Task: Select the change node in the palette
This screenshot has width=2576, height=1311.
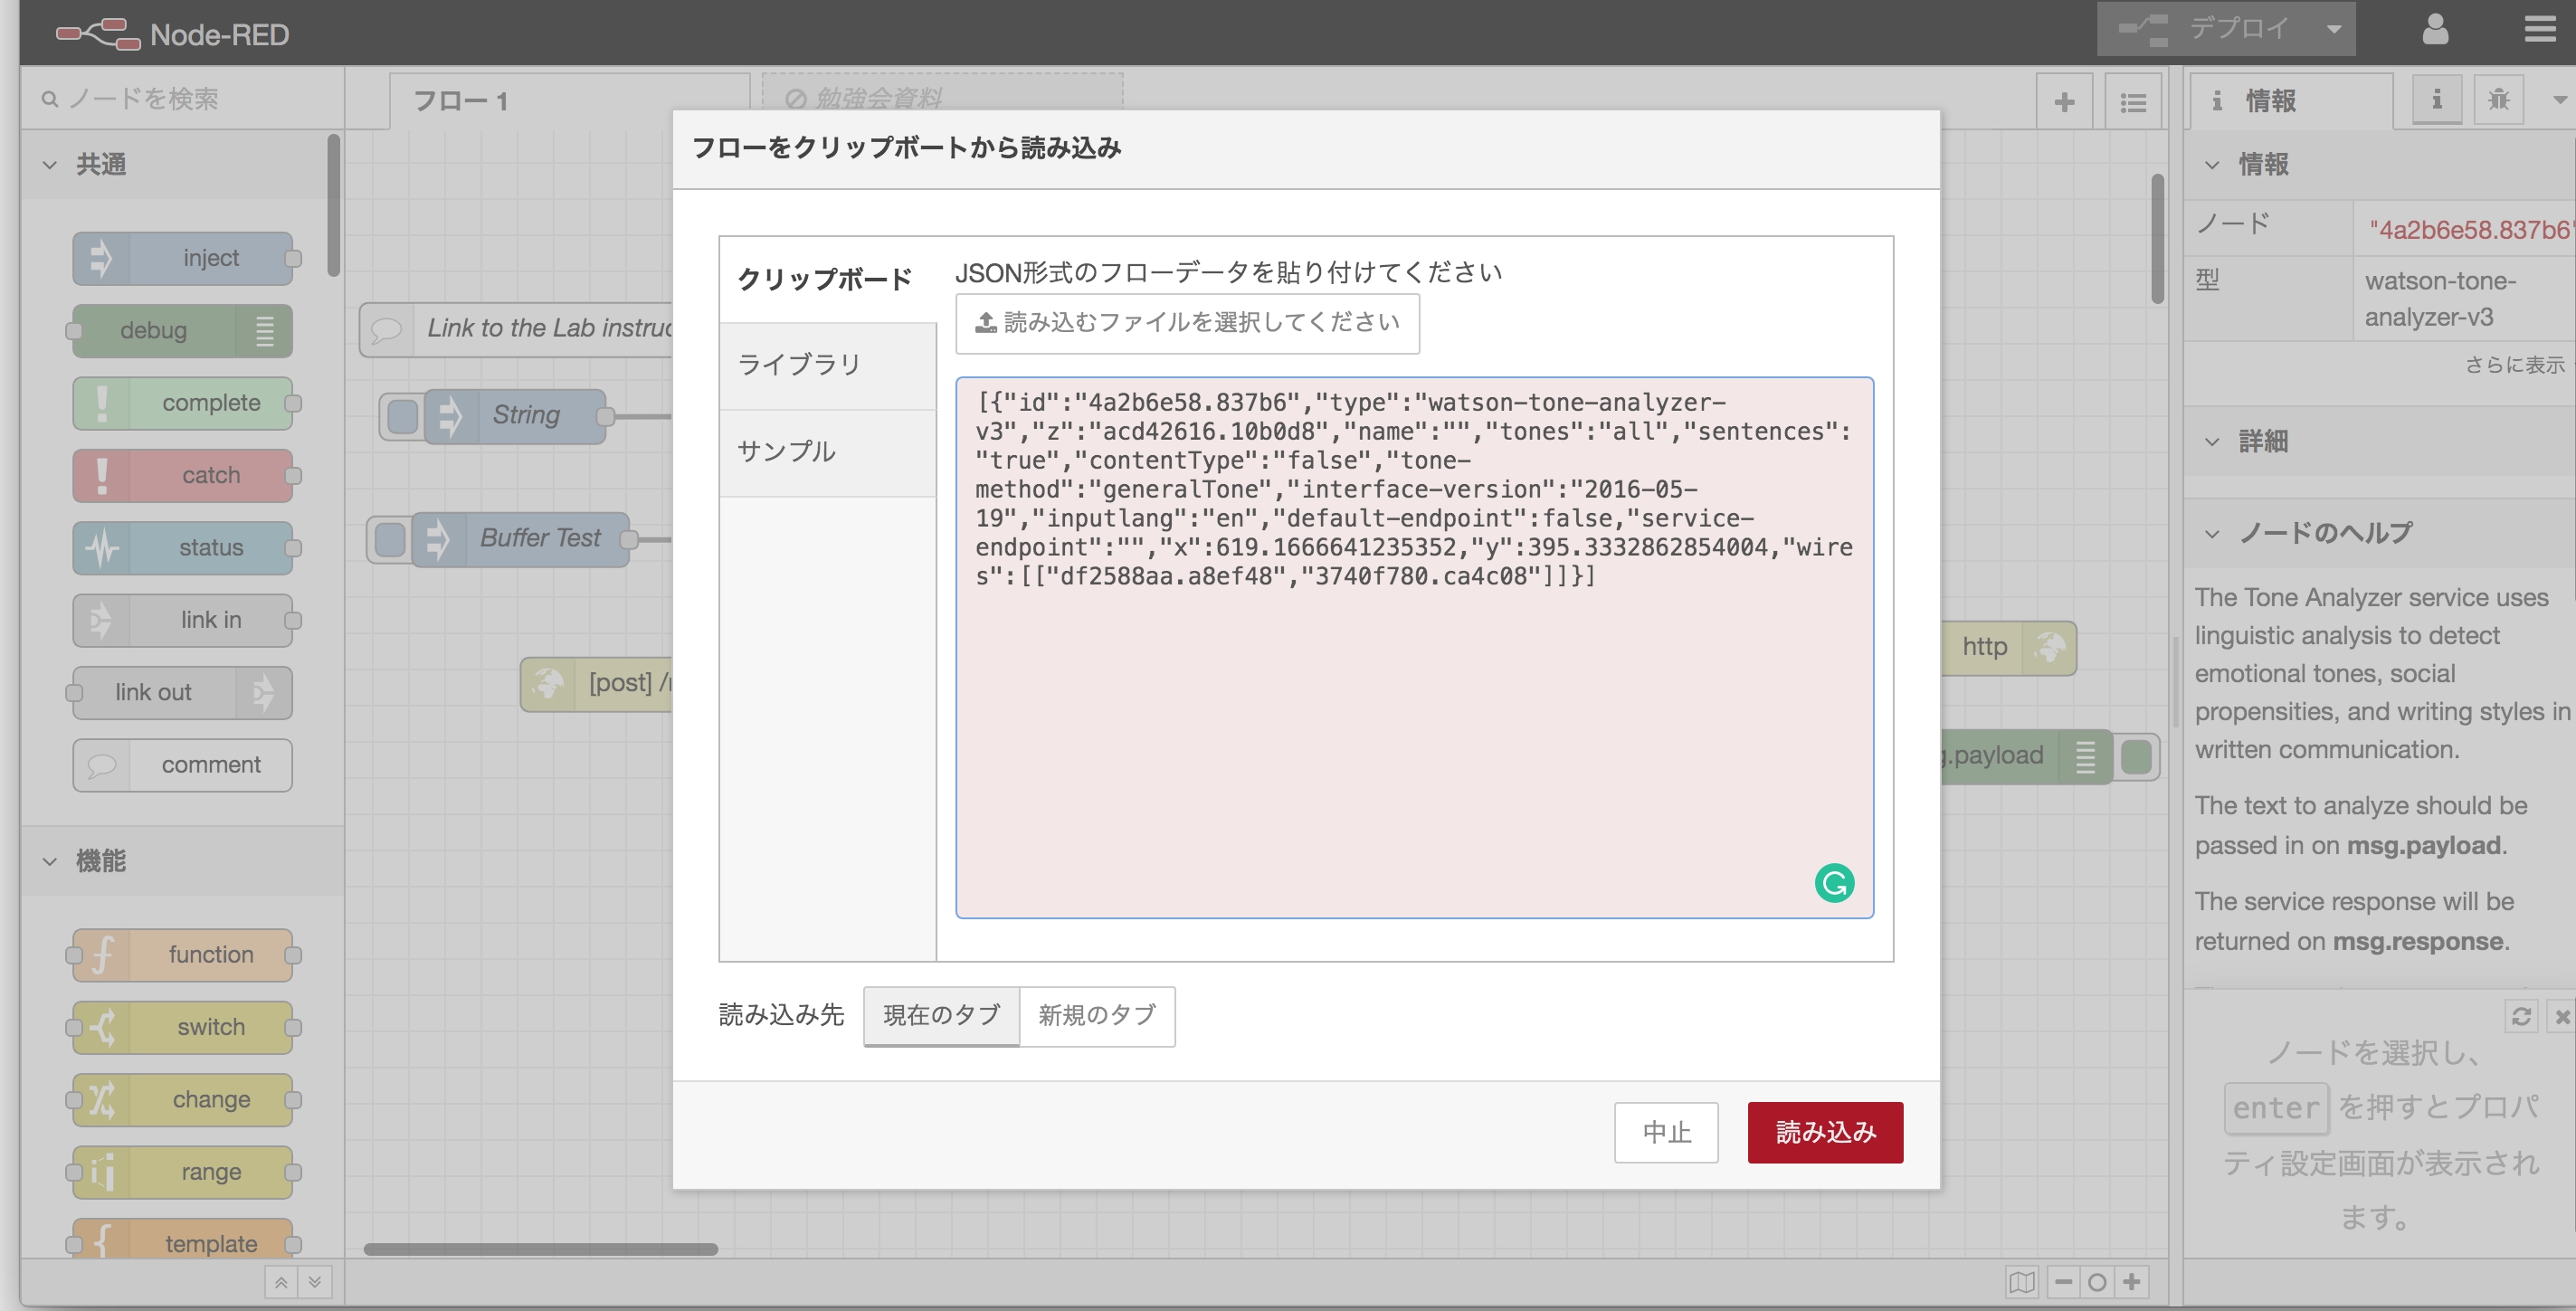Action: 183,1099
